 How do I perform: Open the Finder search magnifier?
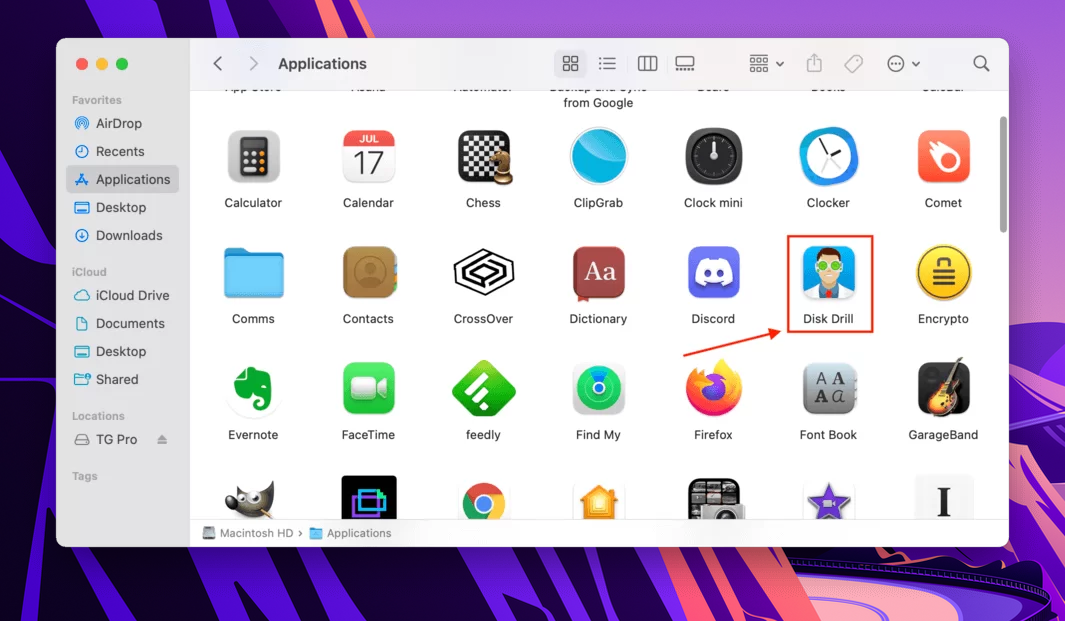point(981,64)
